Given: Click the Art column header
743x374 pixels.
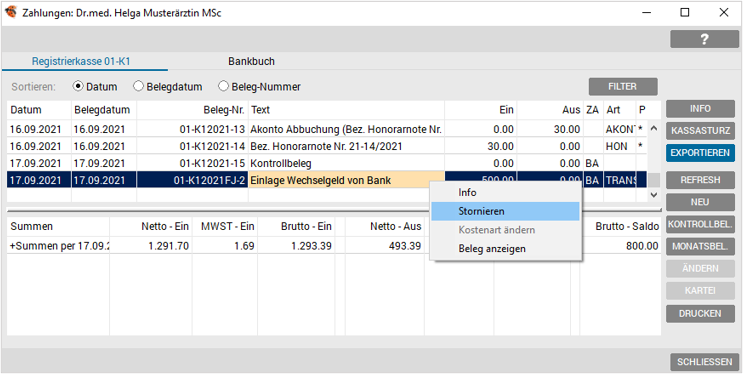Looking at the screenshot, I should (619, 110).
